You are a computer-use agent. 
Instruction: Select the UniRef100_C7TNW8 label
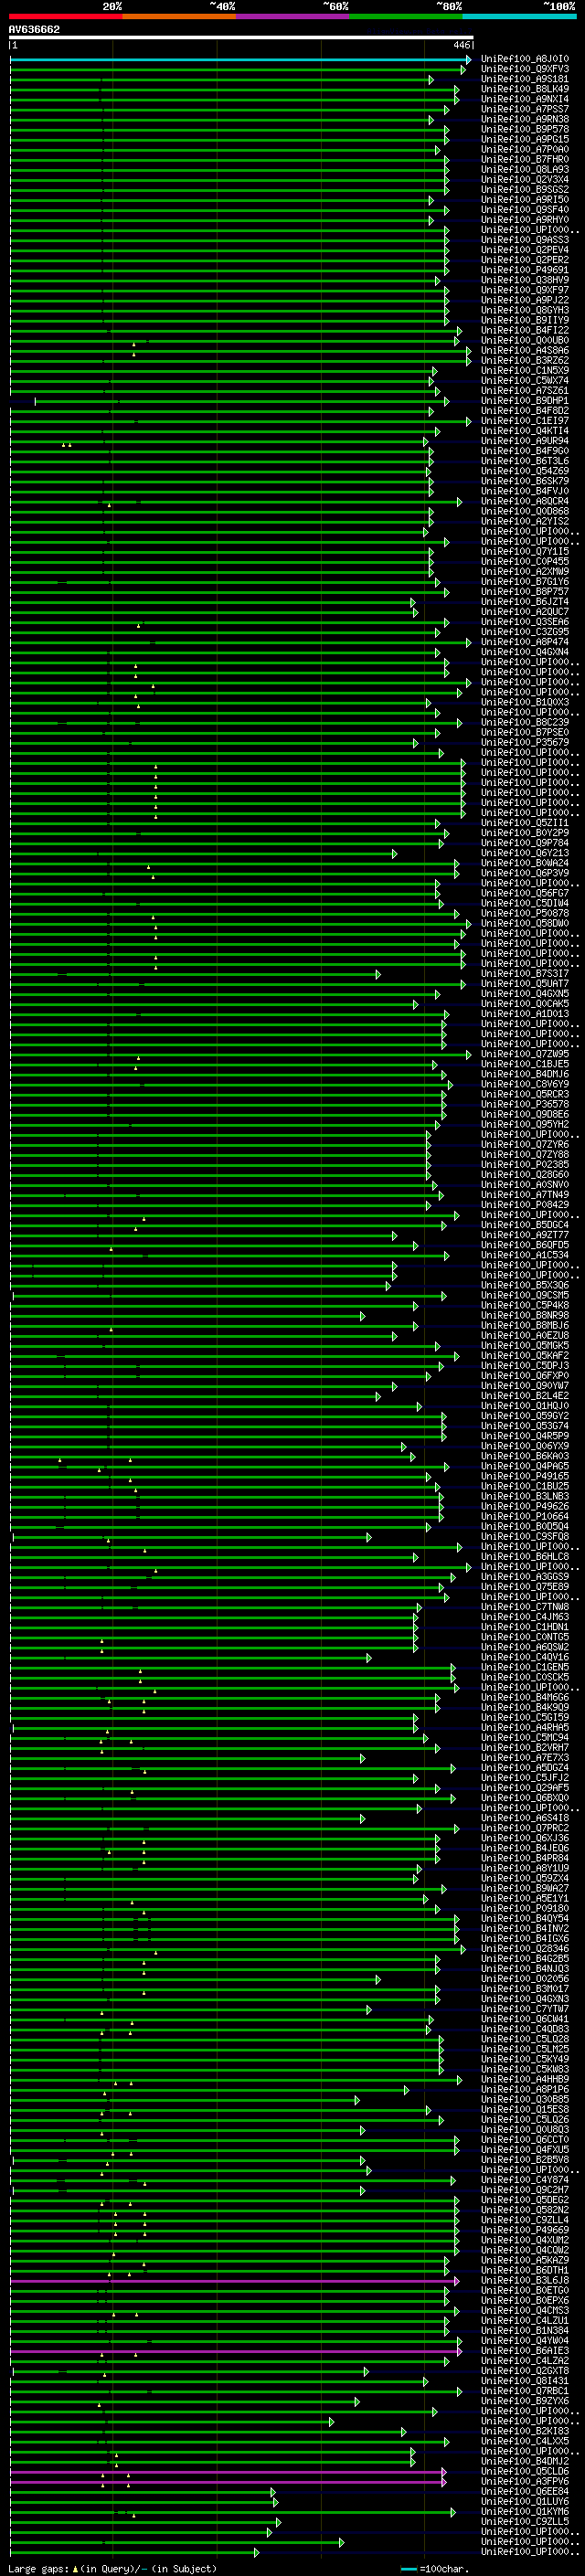tap(525, 1607)
